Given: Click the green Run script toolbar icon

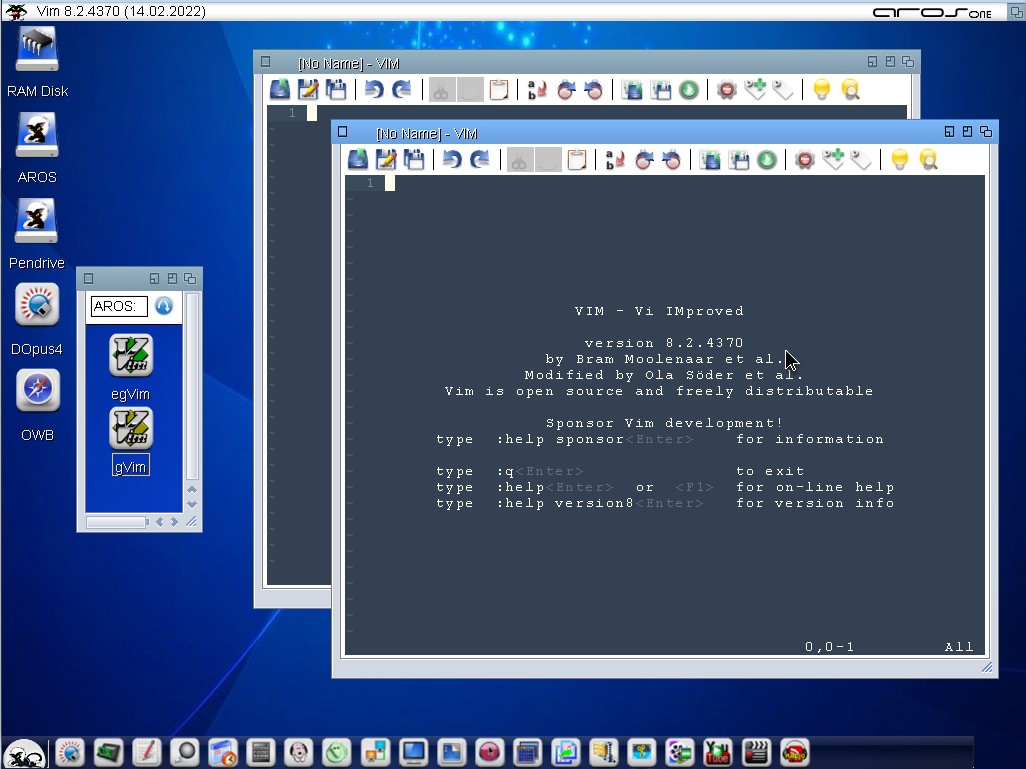Looking at the screenshot, I should 766,160.
